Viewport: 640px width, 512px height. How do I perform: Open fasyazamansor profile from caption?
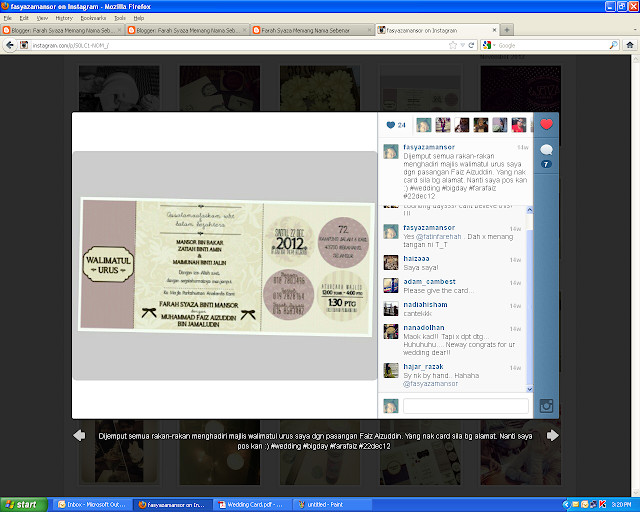429,147
